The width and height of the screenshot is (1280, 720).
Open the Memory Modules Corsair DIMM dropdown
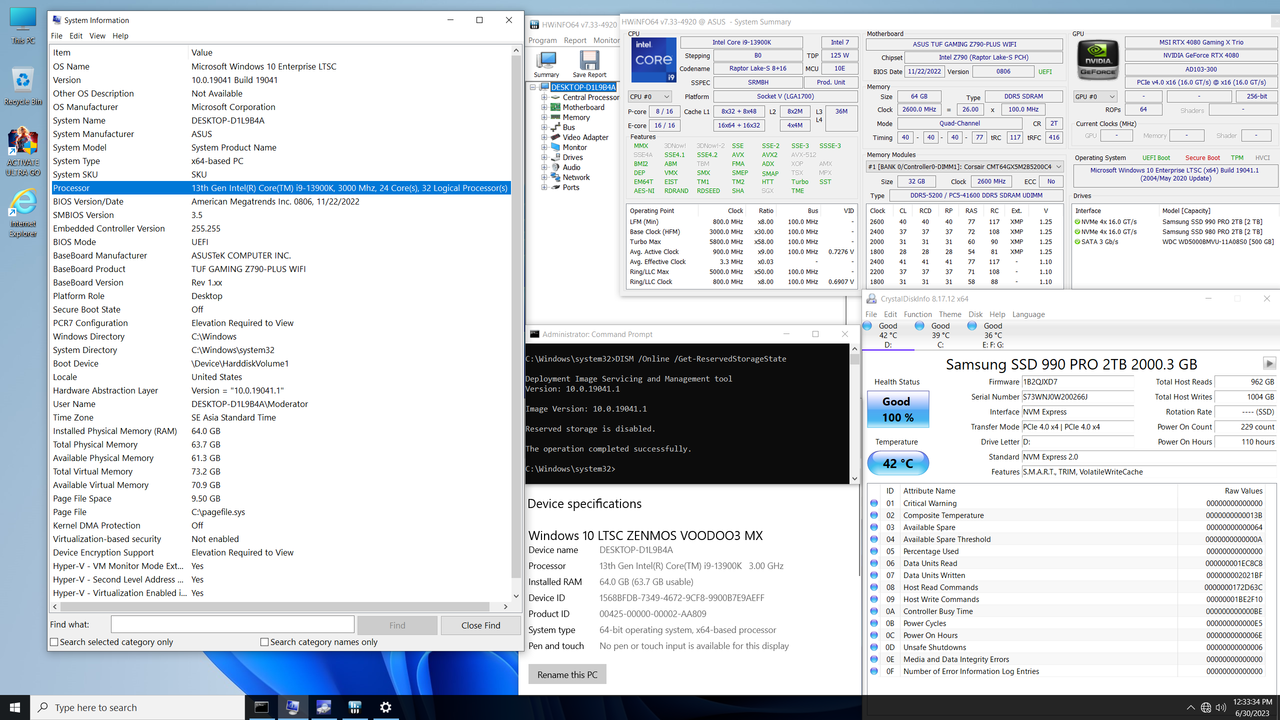pos(966,167)
